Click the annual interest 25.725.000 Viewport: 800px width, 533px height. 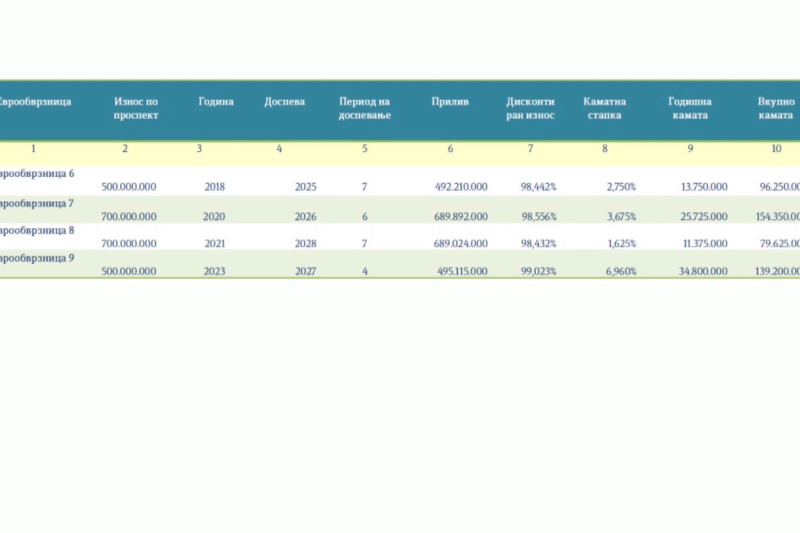704,217
